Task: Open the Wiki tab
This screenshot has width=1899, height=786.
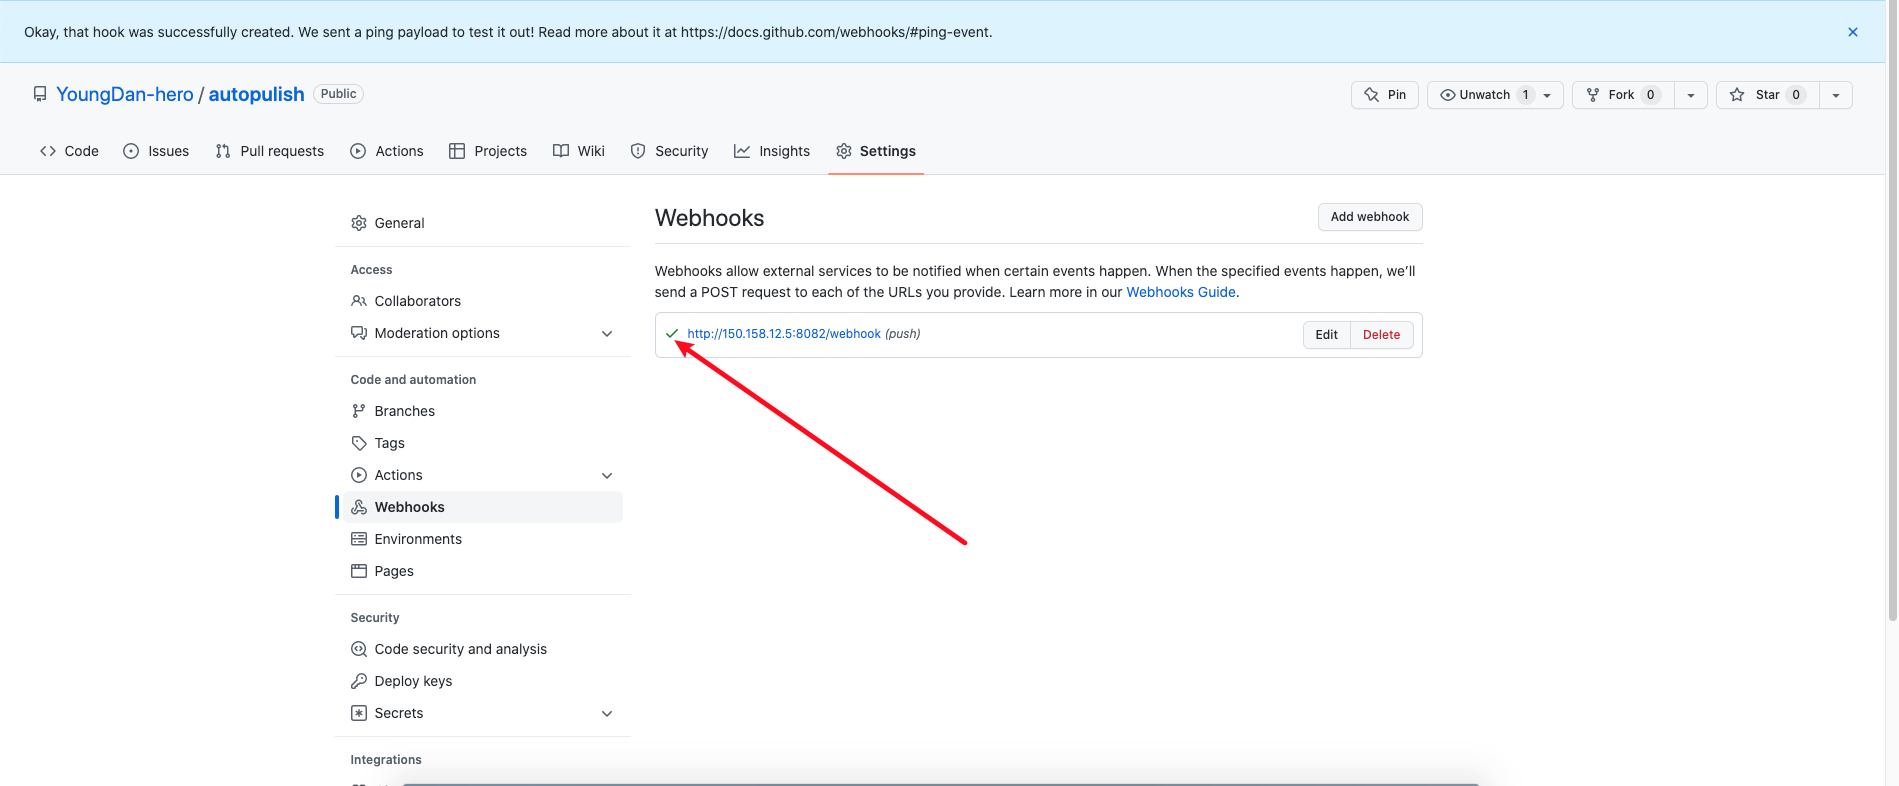Action: (x=579, y=151)
